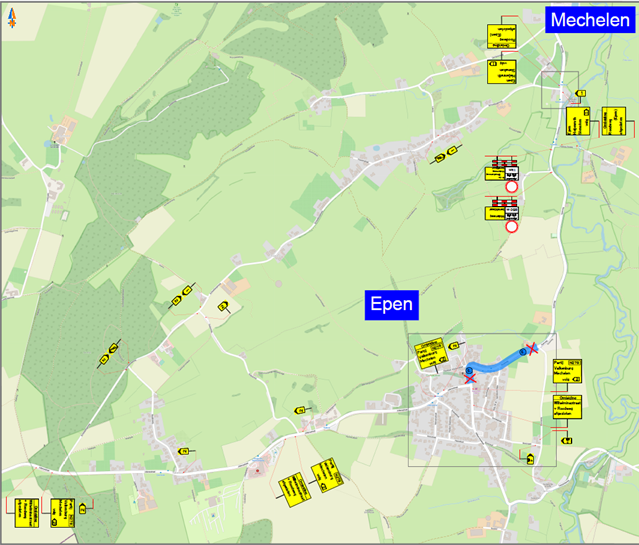The image size is (639, 545).
Task: Click the Valkenburg Mechelen sign right of Epen box
Action: pos(566,371)
